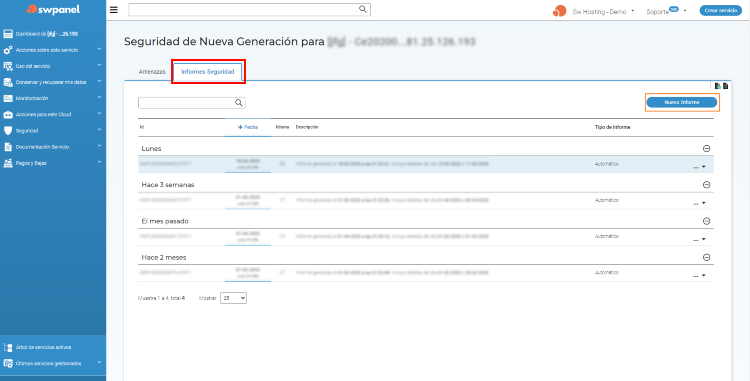Click the shield icon for Seguridad
Viewport: 750px width, 381px height.
(8, 131)
